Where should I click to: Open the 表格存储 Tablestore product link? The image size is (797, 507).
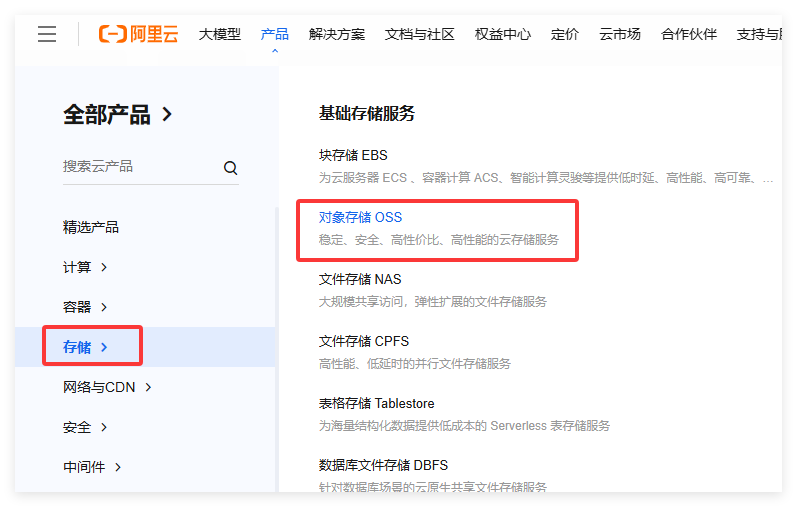tap(377, 403)
